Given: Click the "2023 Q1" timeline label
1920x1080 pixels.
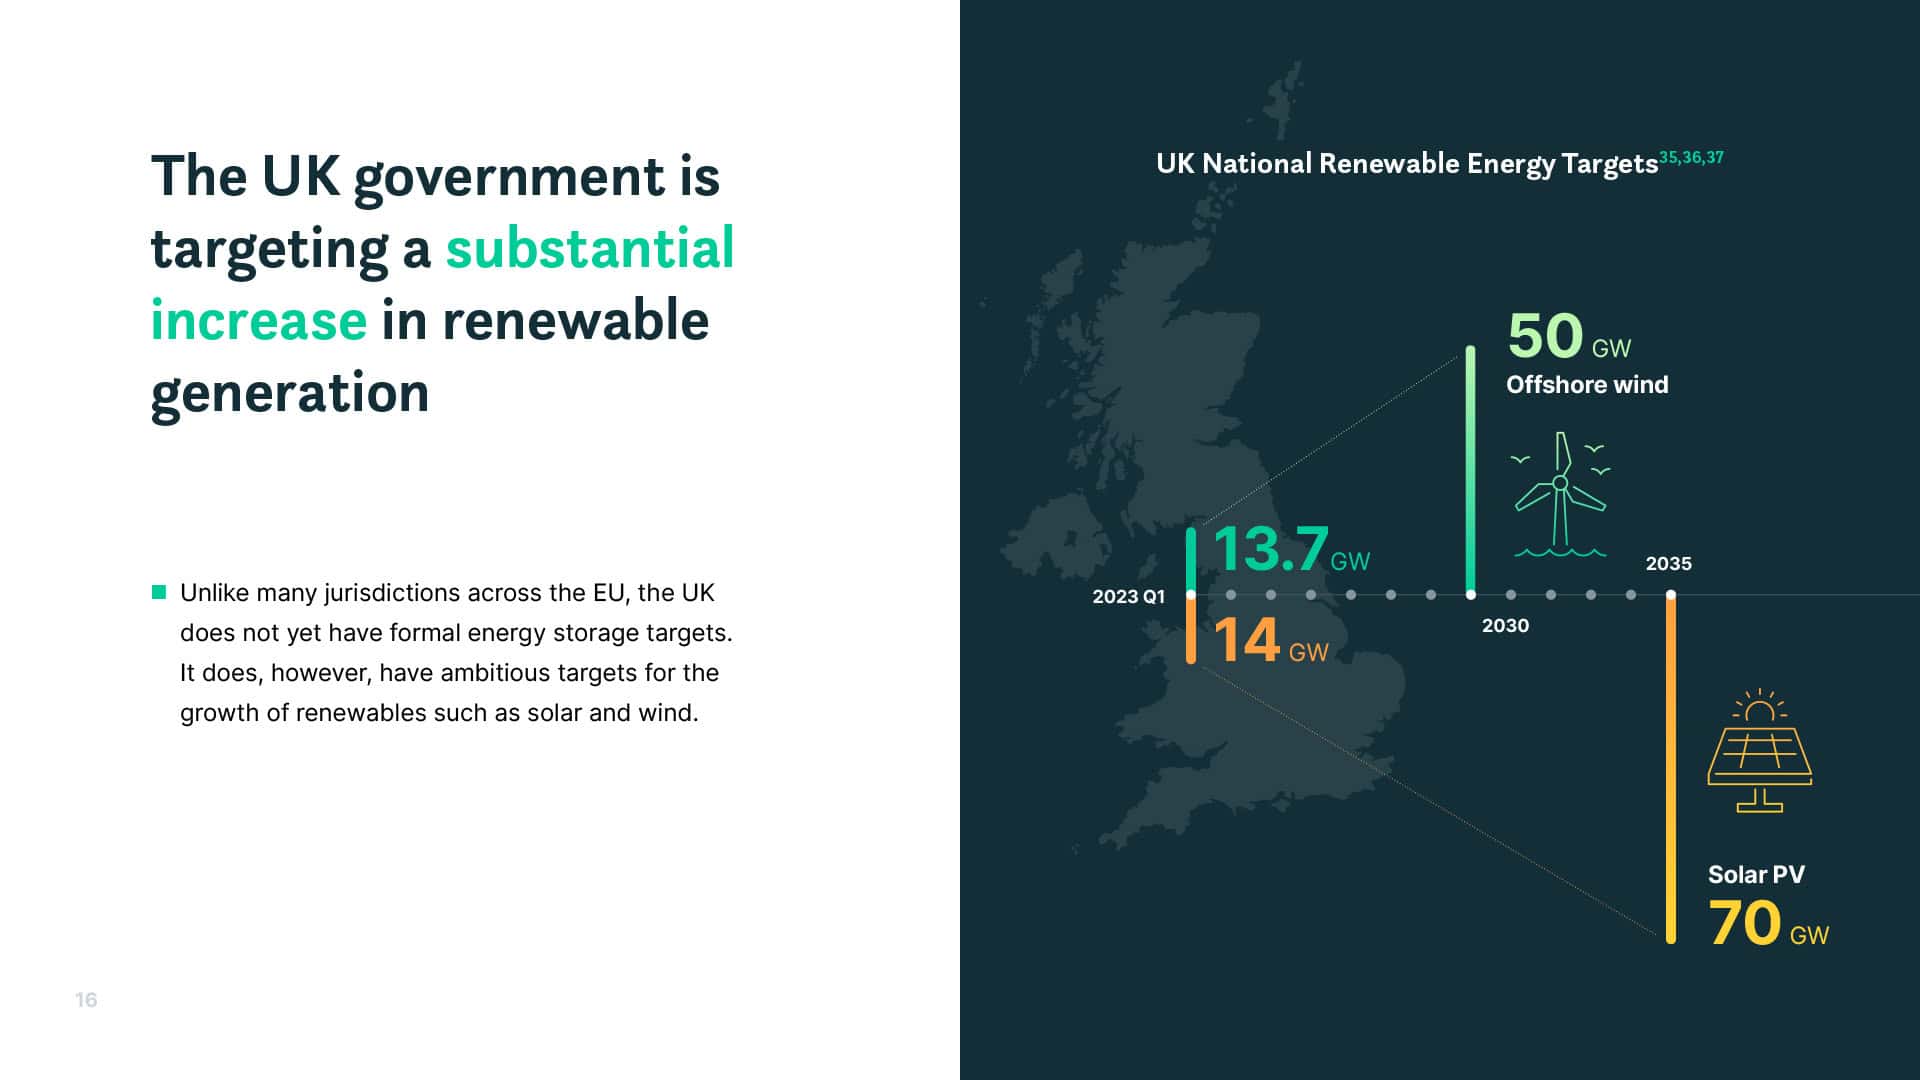Looking at the screenshot, I should click(1128, 597).
